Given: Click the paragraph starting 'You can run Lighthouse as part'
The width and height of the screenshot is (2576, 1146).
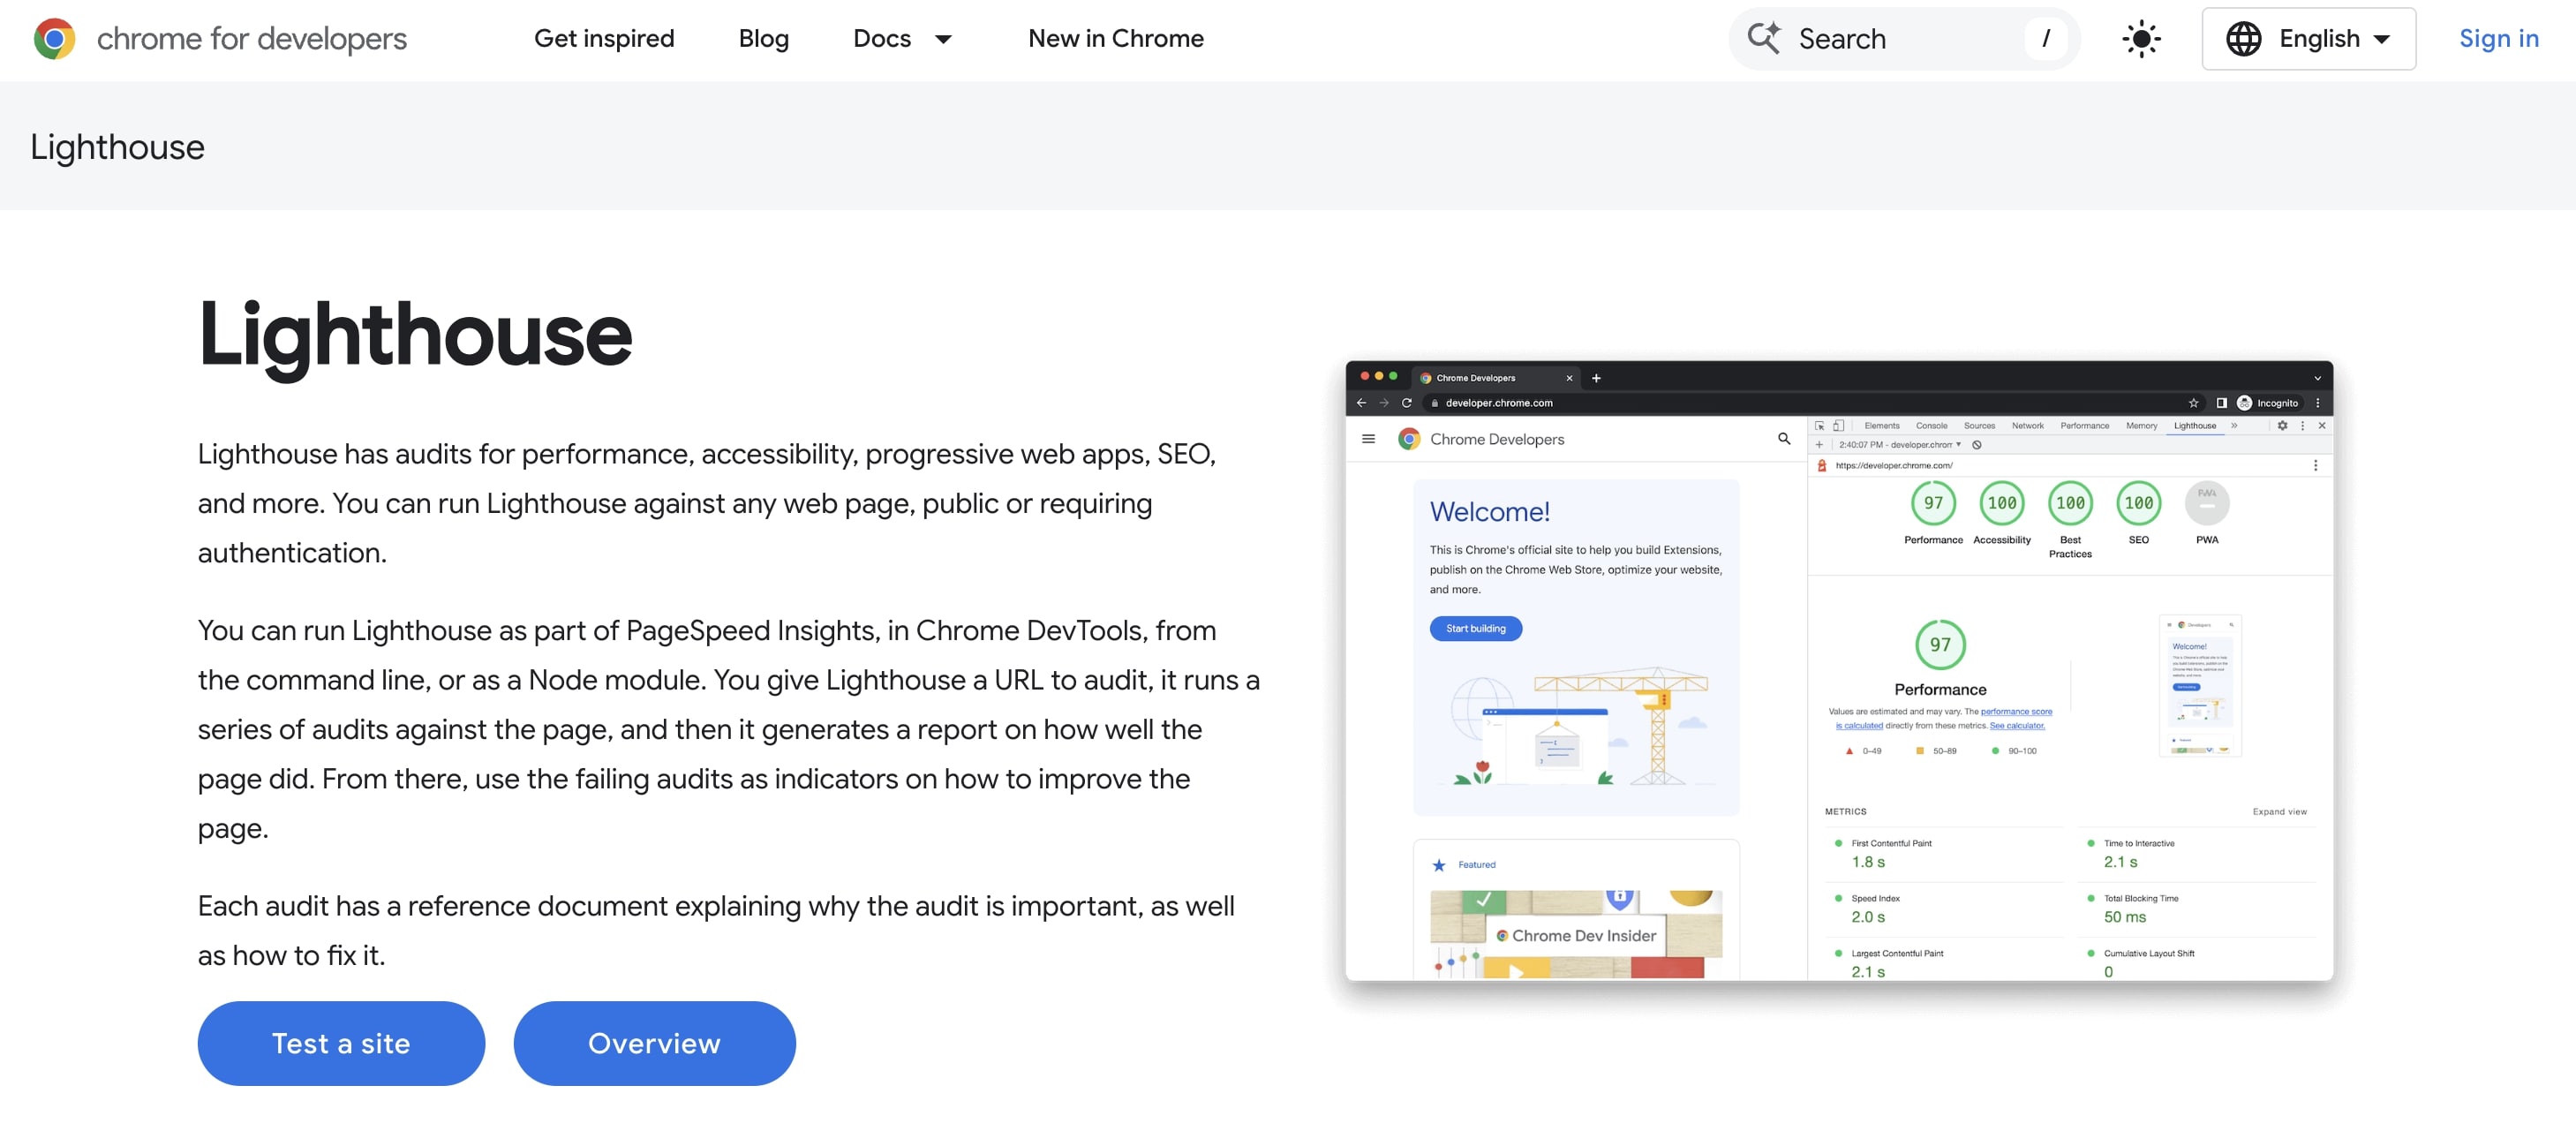Looking at the screenshot, I should click(x=729, y=729).
